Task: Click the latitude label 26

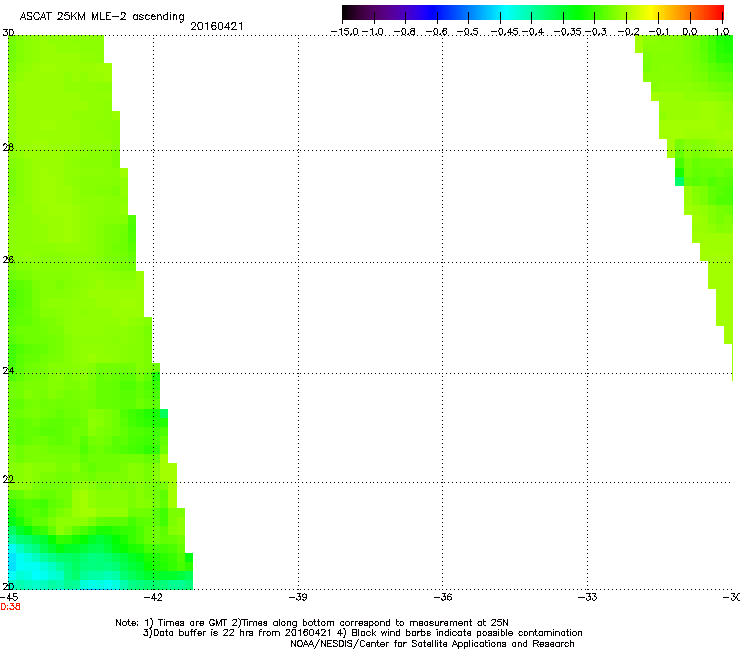Action: point(8,259)
